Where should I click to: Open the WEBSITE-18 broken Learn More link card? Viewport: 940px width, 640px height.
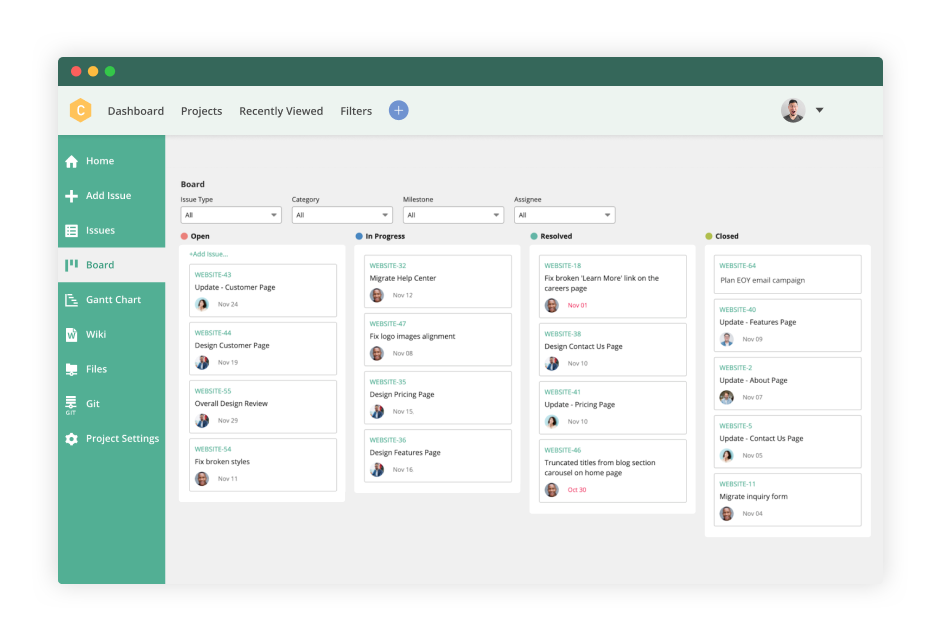pyautogui.click(x=612, y=286)
